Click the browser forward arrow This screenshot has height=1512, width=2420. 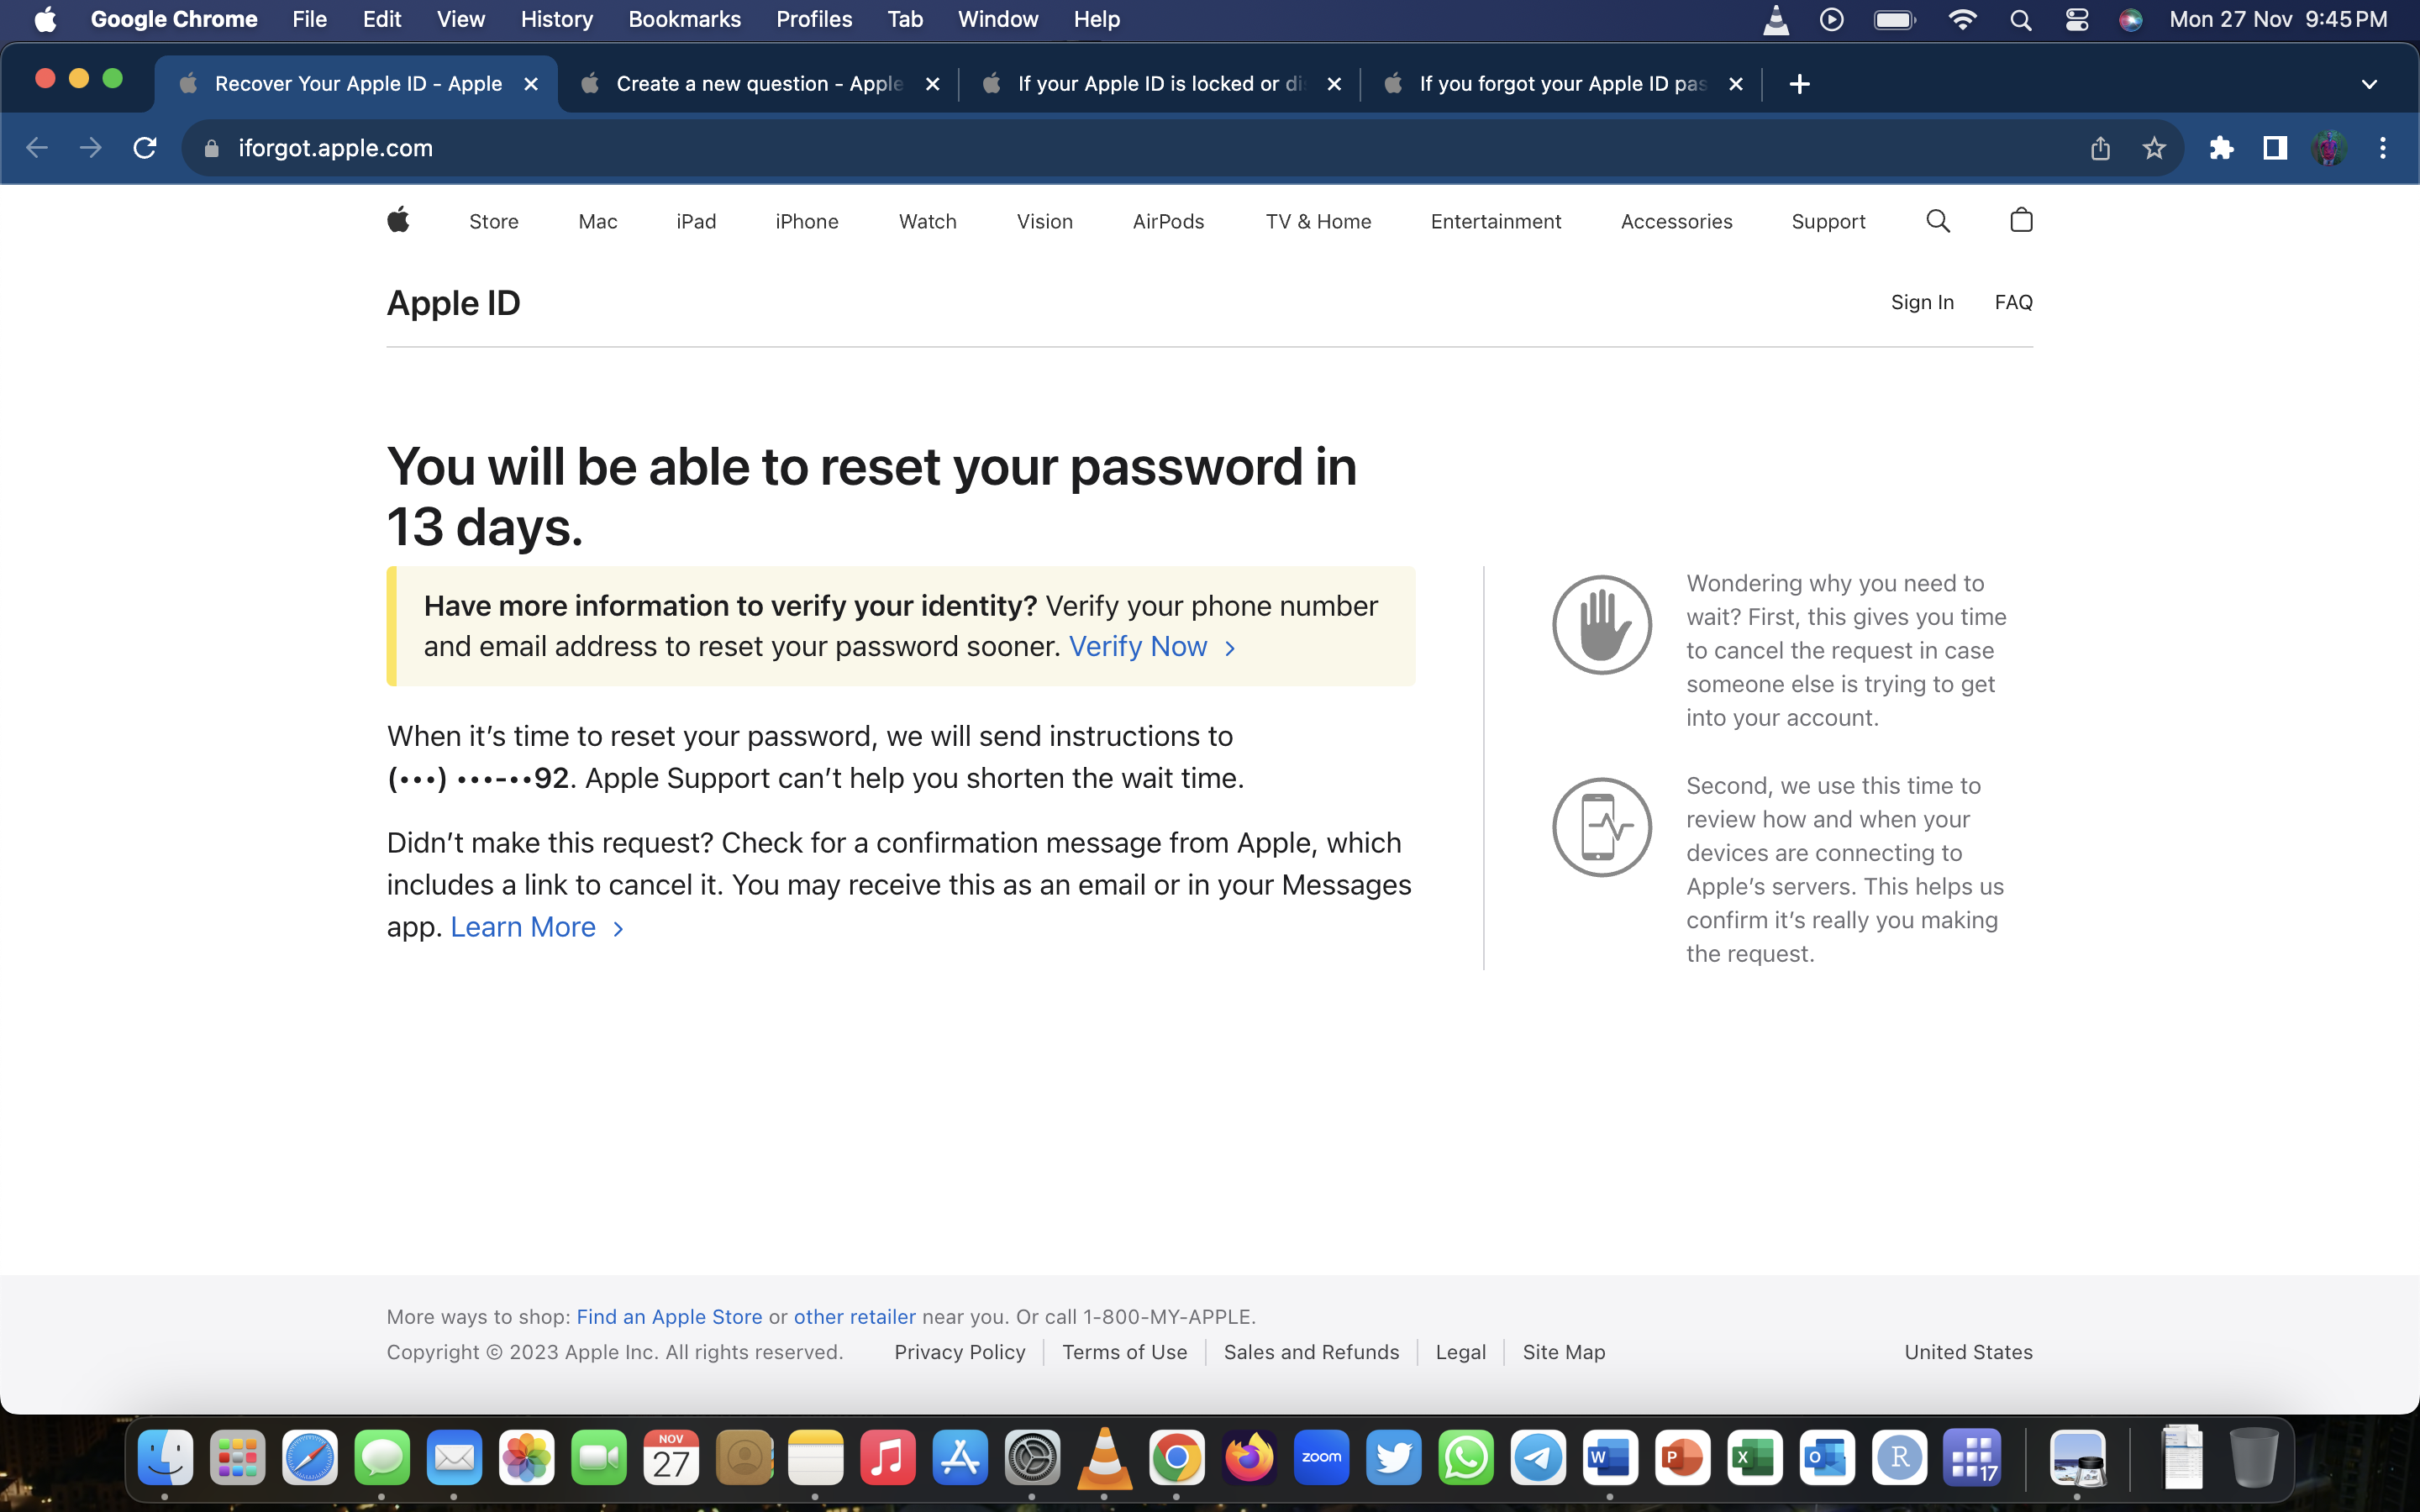click(91, 148)
